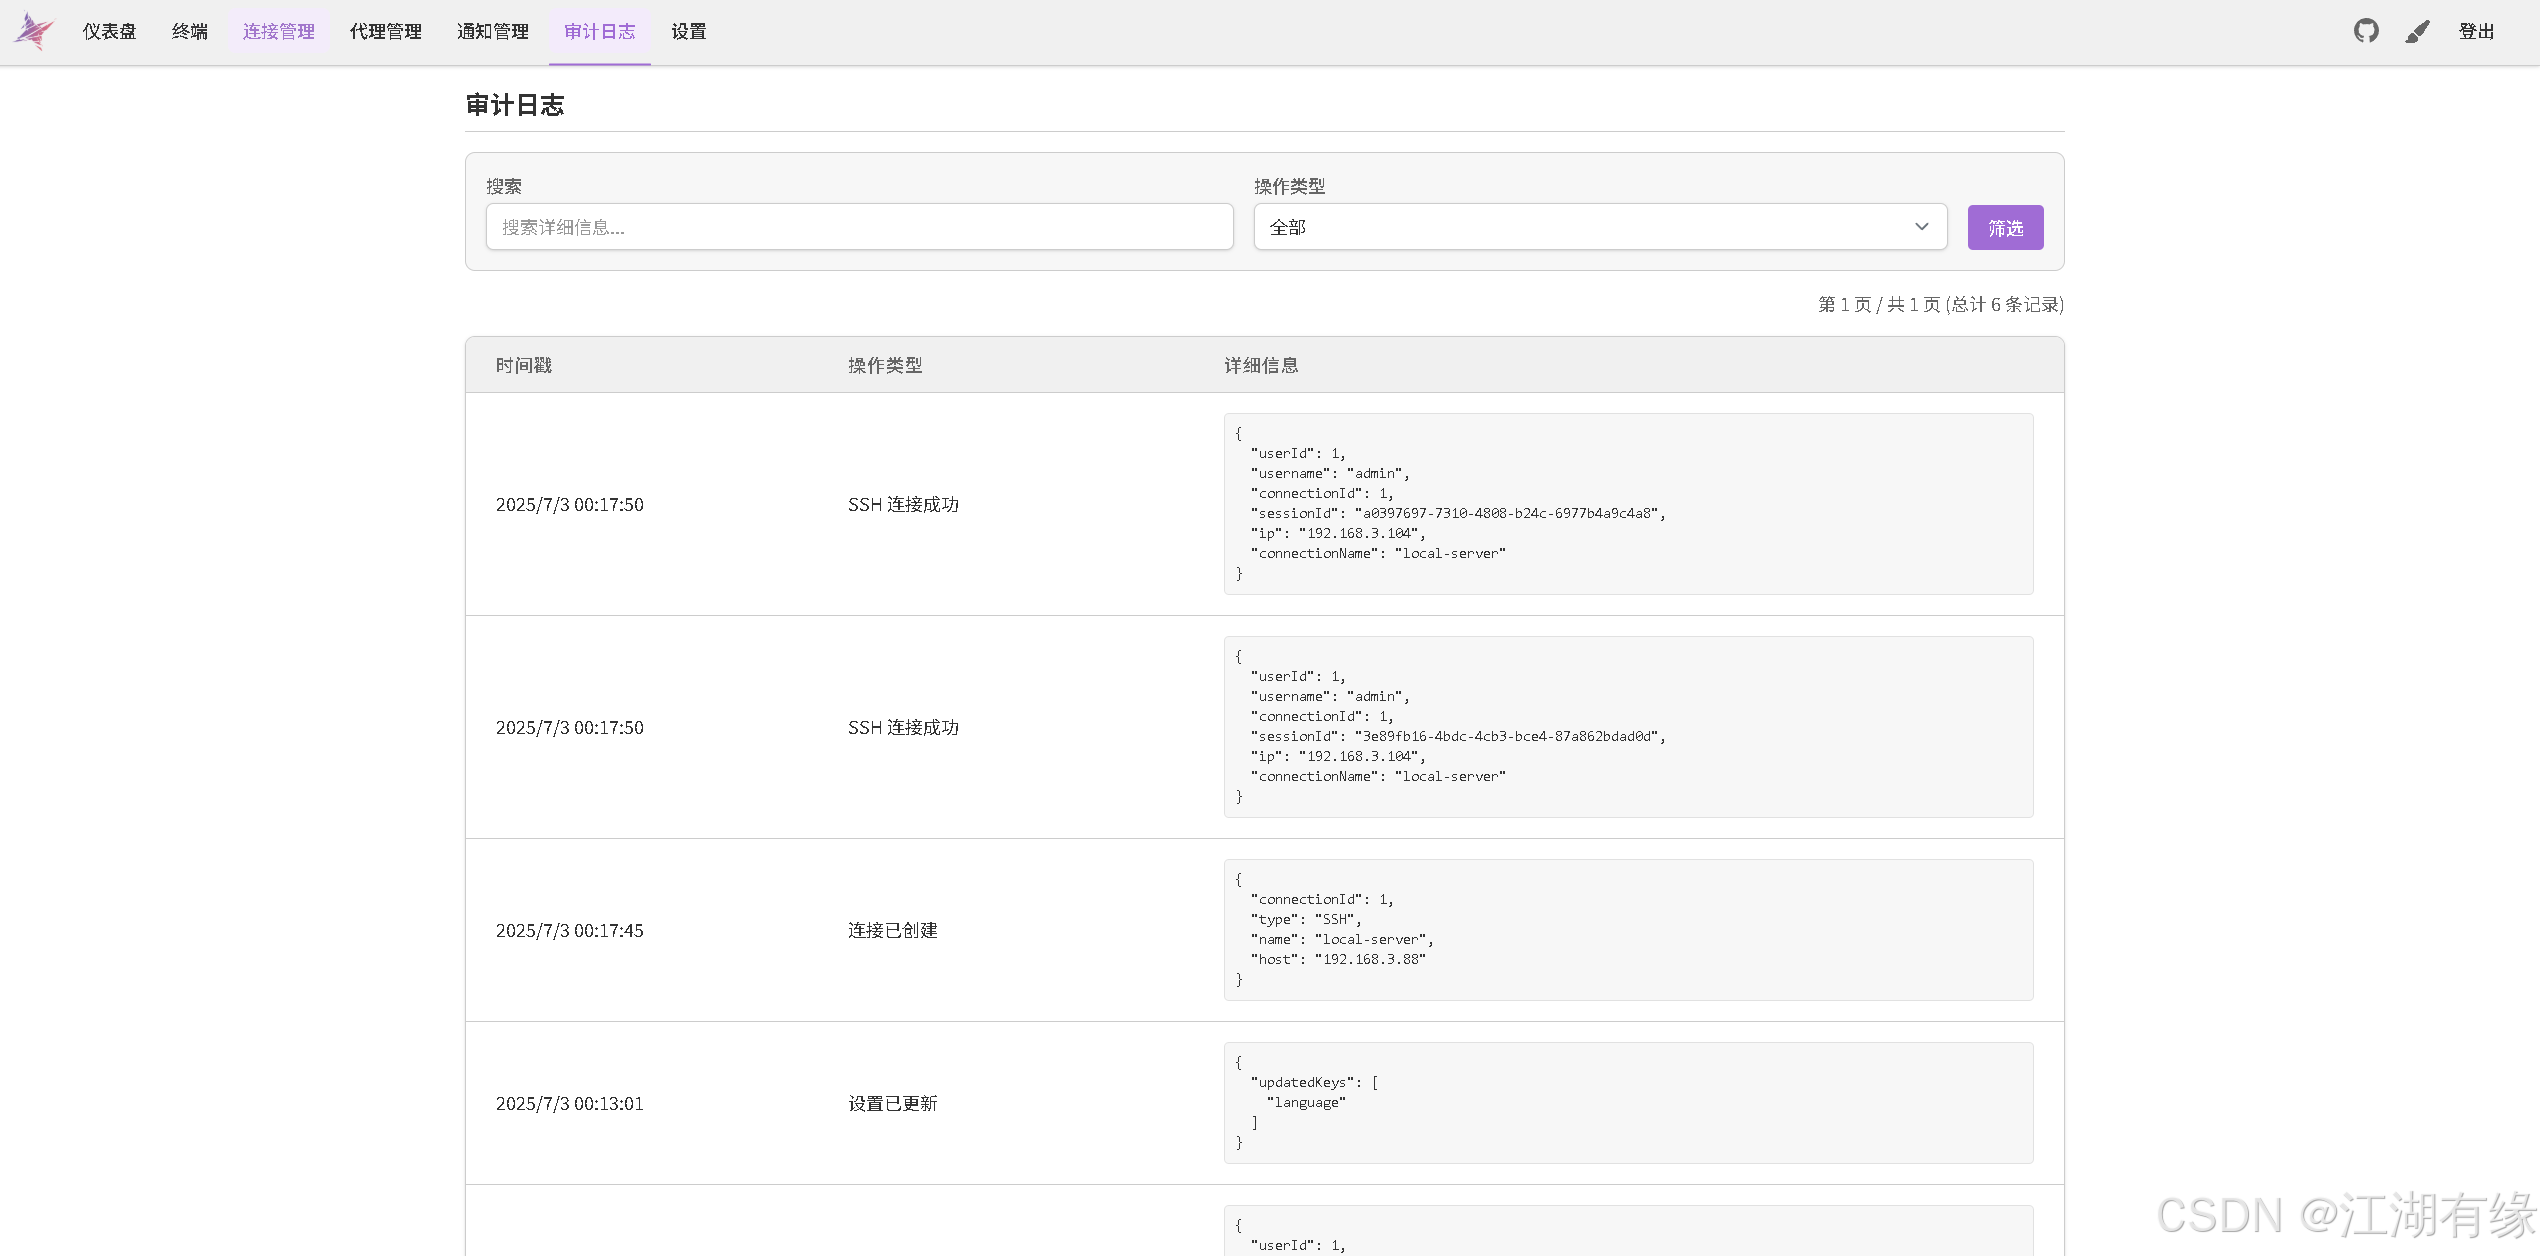This screenshot has width=2542, height=1256.
Task: Open the GitHub repository icon
Action: (2365, 31)
